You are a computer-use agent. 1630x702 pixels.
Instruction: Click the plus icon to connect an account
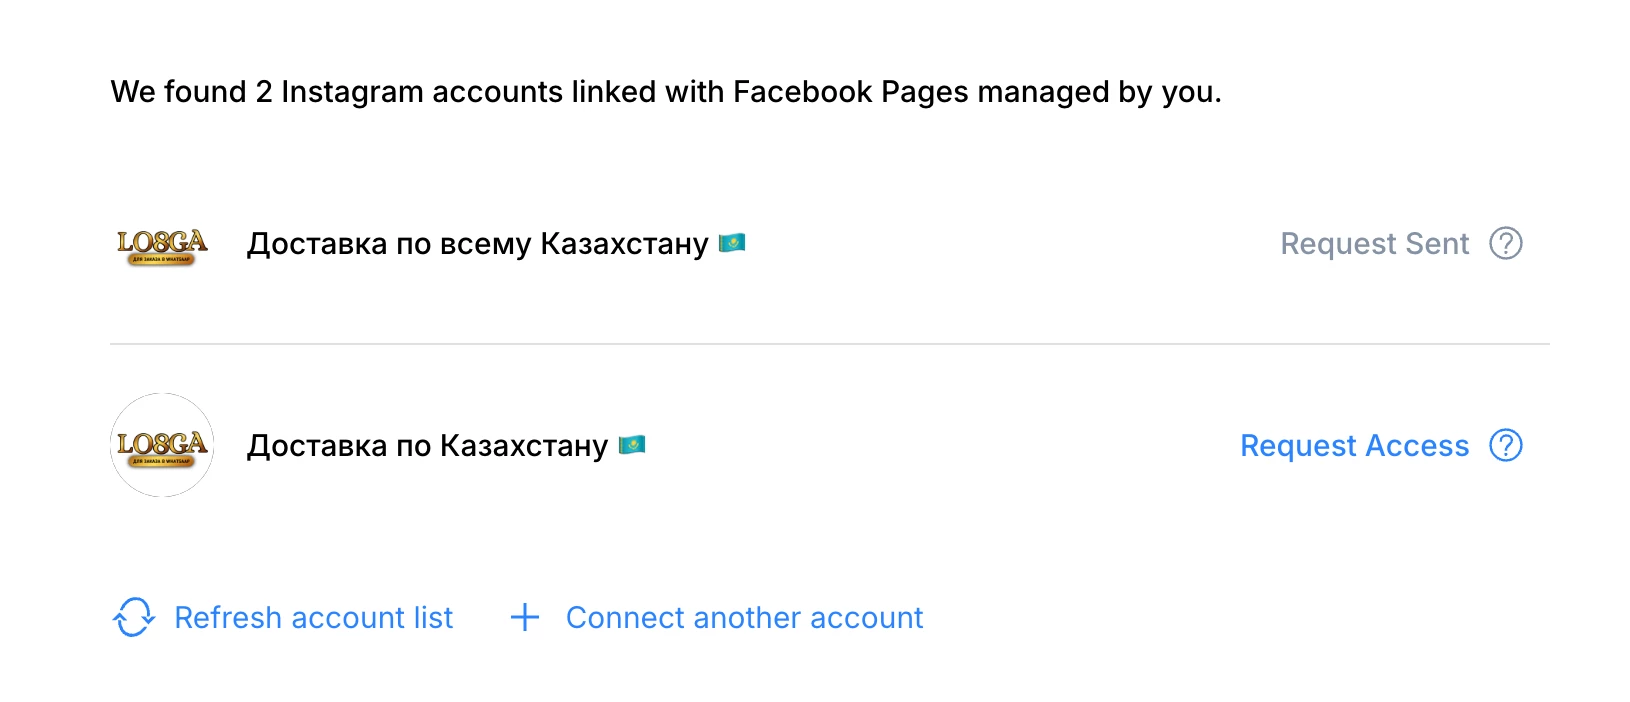pyautogui.click(x=525, y=617)
